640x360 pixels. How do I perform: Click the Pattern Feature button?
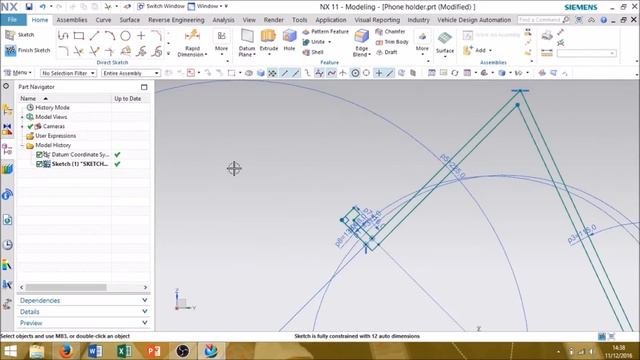coord(326,31)
